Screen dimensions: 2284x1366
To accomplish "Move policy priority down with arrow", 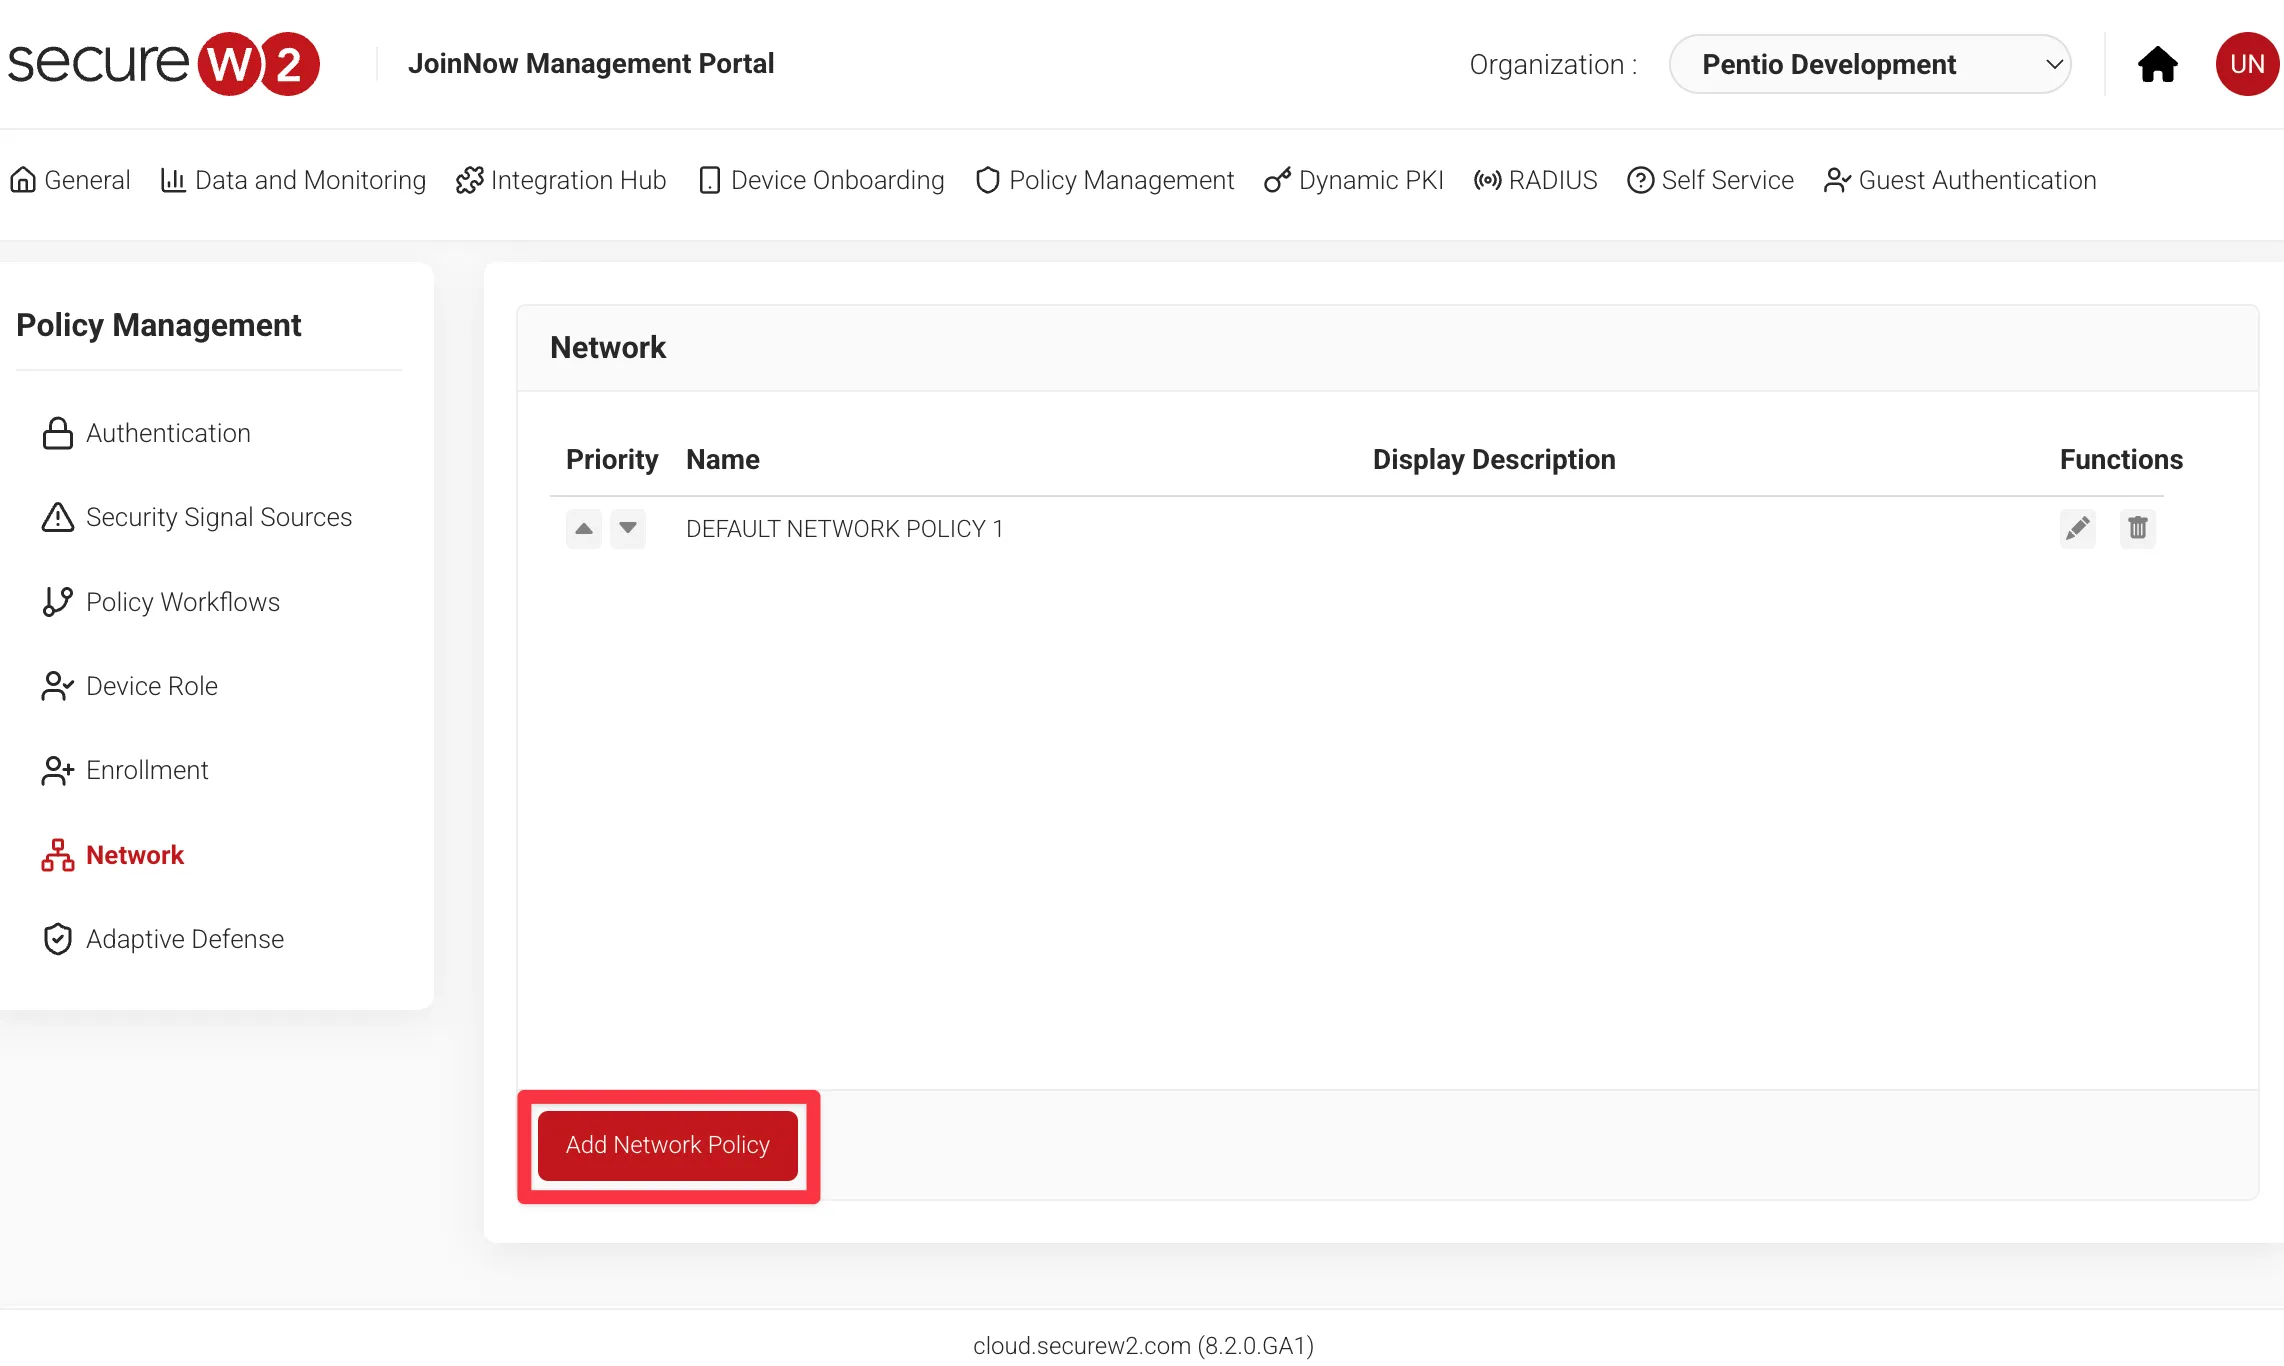I will 628,528.
